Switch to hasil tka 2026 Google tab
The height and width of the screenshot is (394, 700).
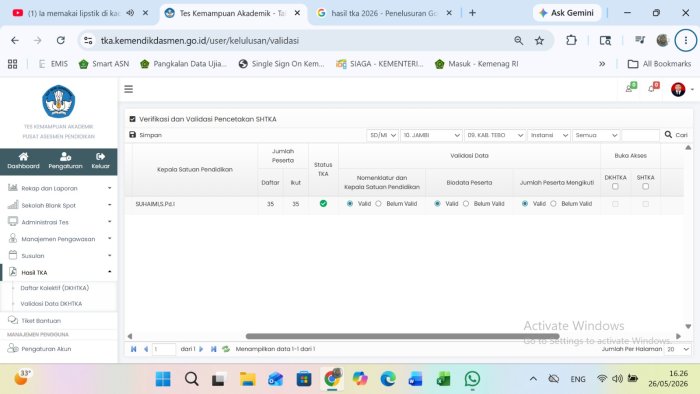[384, 13]
